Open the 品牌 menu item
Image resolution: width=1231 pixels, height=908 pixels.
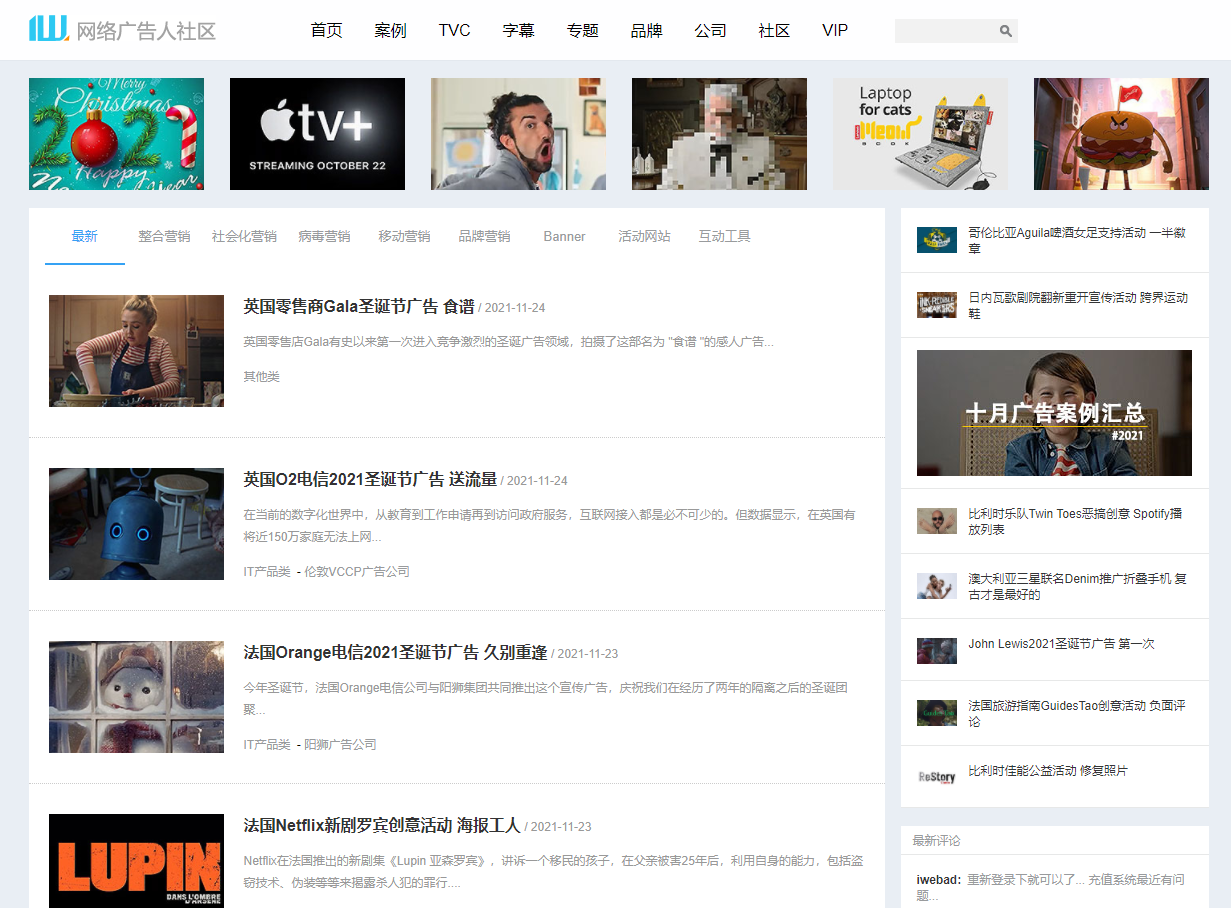[646, 30]
